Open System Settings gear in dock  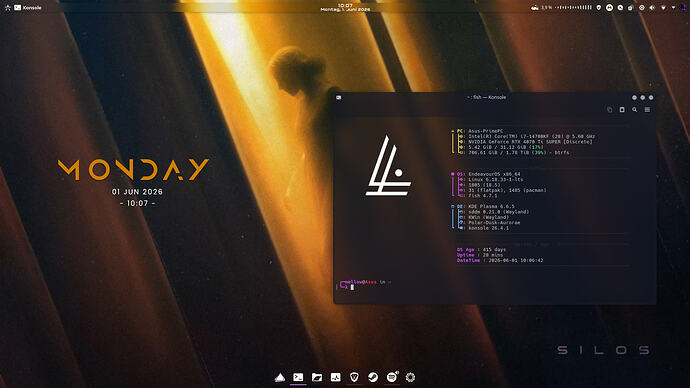tap(410, 377)
